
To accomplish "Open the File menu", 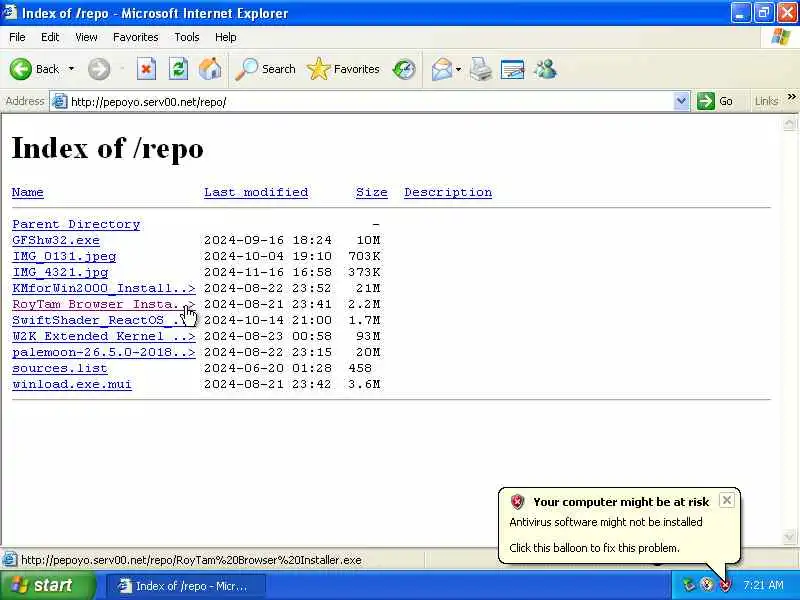I will (x=17, y=37).
